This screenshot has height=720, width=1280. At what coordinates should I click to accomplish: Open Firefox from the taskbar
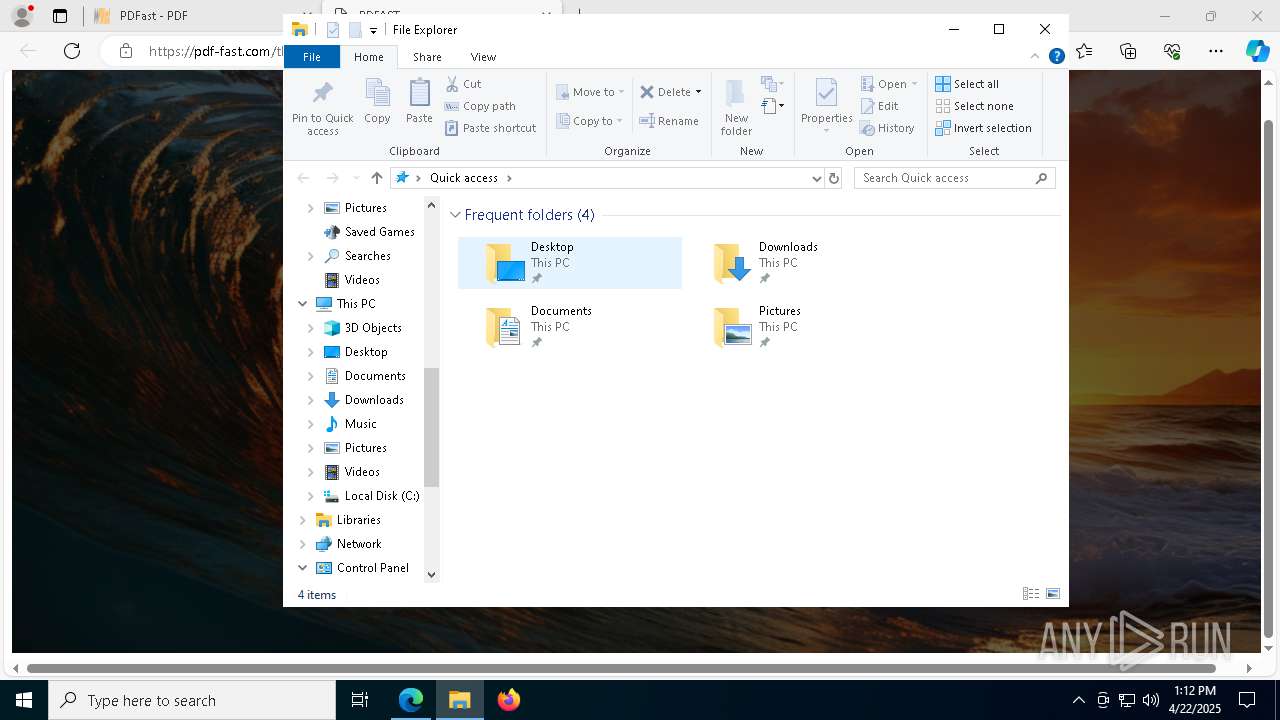(509, 700)
